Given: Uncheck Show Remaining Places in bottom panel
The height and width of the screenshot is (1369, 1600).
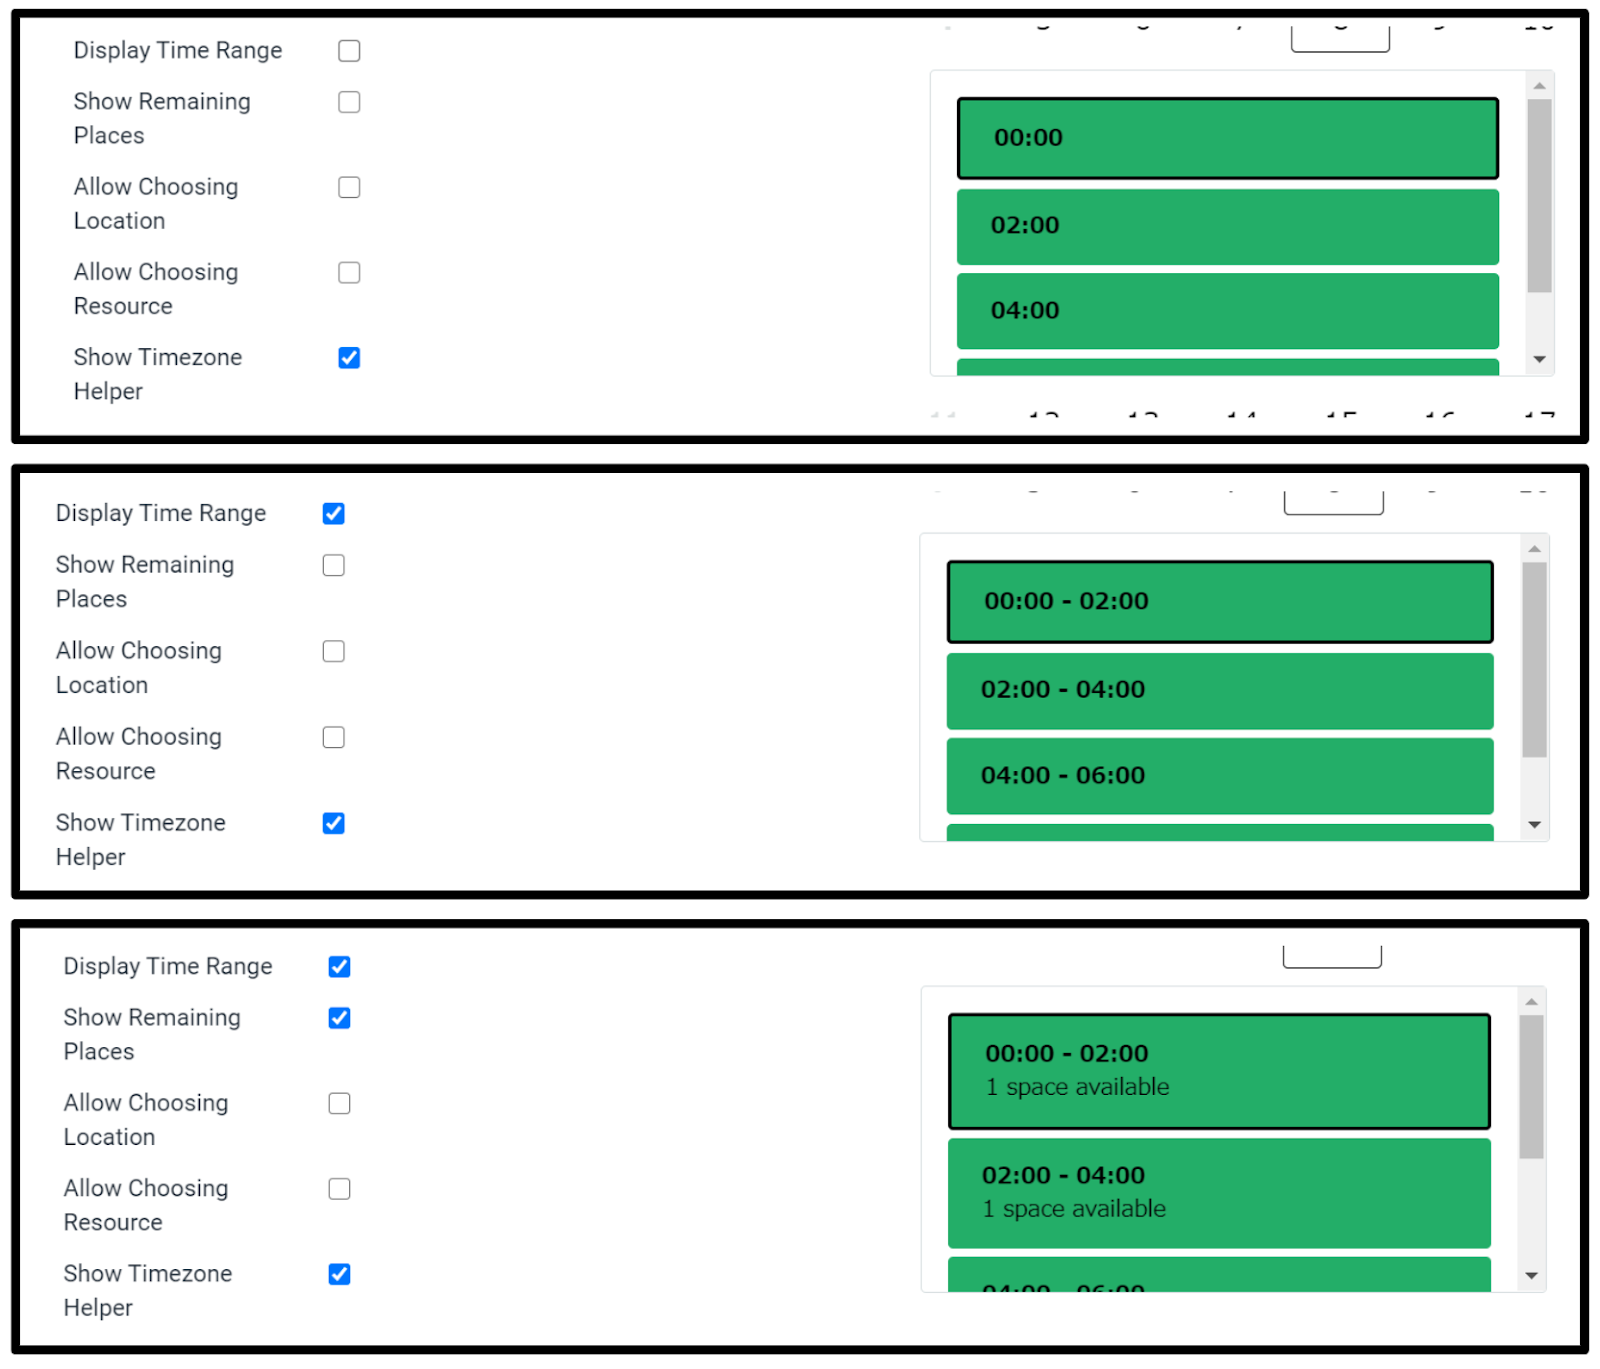Looking at the screenshot, I should pos(340,1018).
